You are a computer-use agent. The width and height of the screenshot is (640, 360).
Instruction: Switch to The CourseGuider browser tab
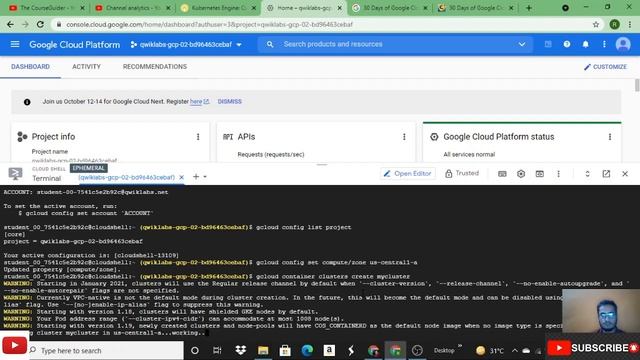pos(46,8)
